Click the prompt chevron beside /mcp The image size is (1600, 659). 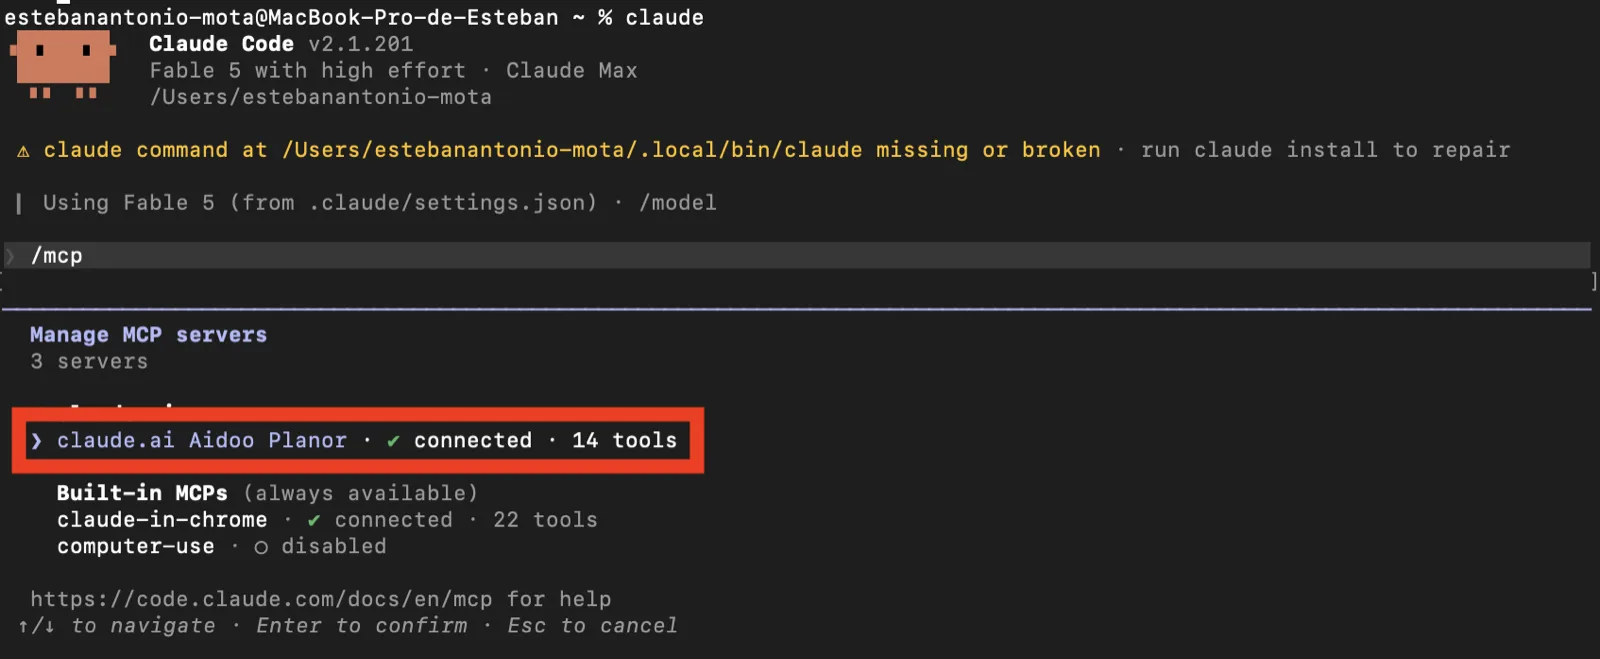coord(11,256)
